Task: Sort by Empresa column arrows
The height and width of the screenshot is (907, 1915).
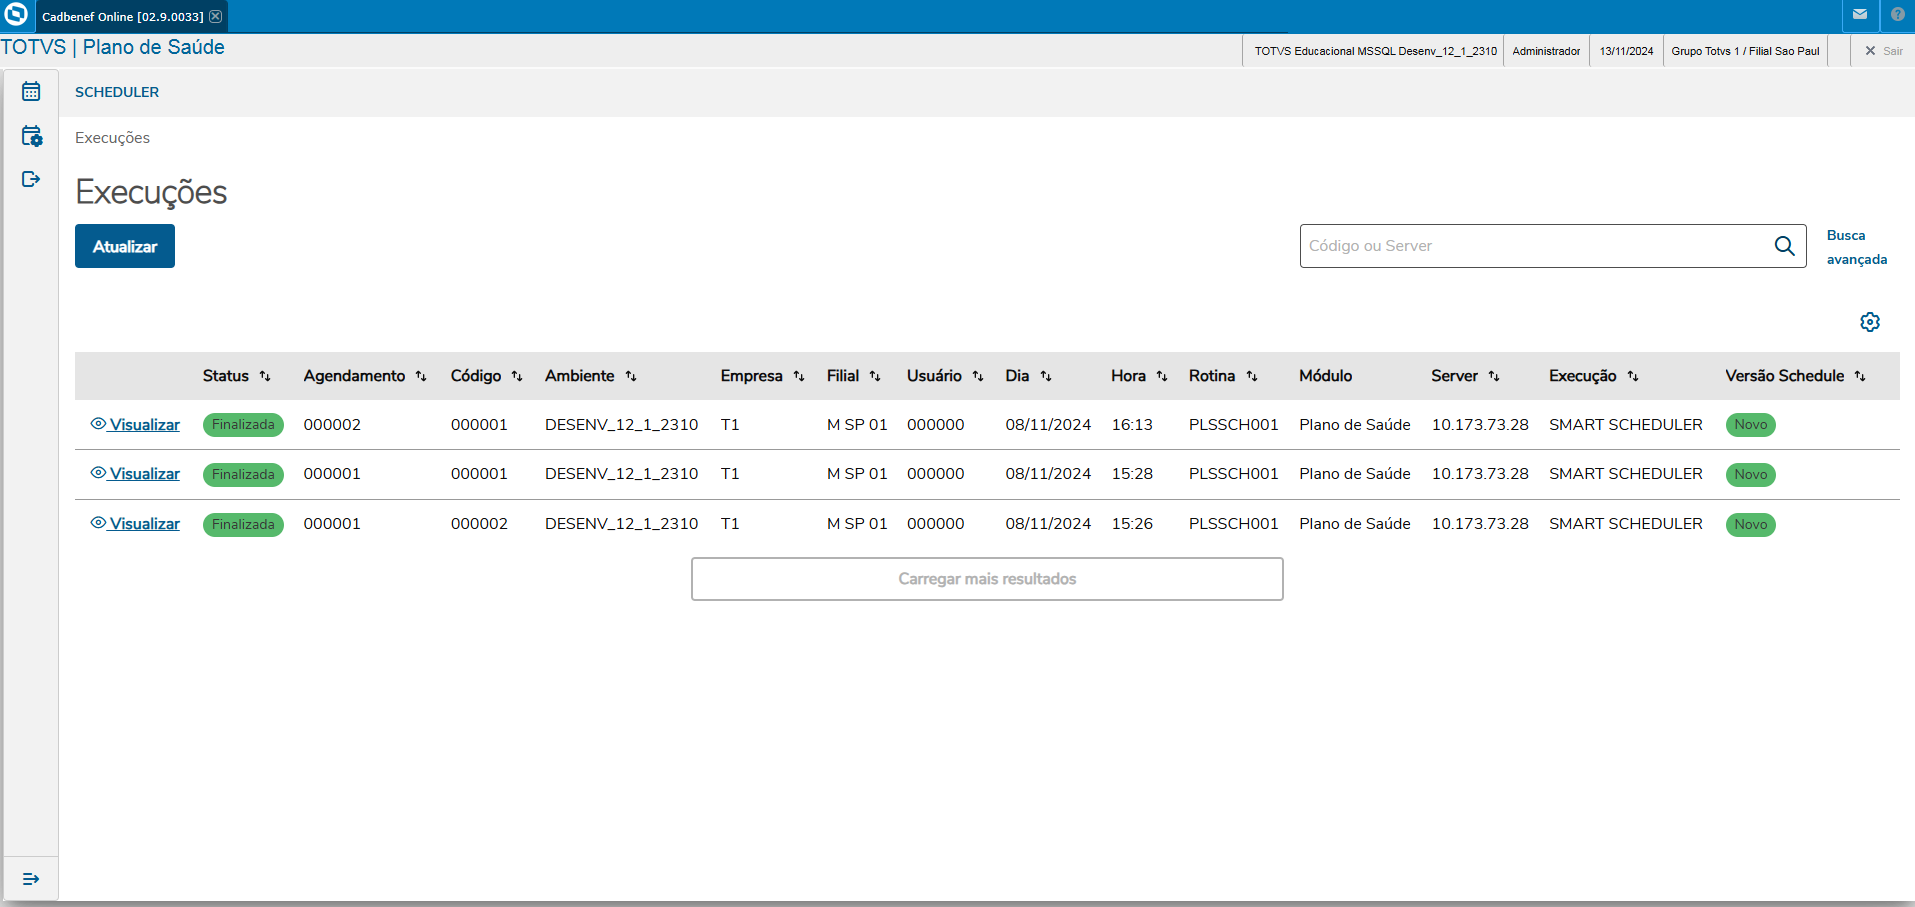Action: point(799,376)
